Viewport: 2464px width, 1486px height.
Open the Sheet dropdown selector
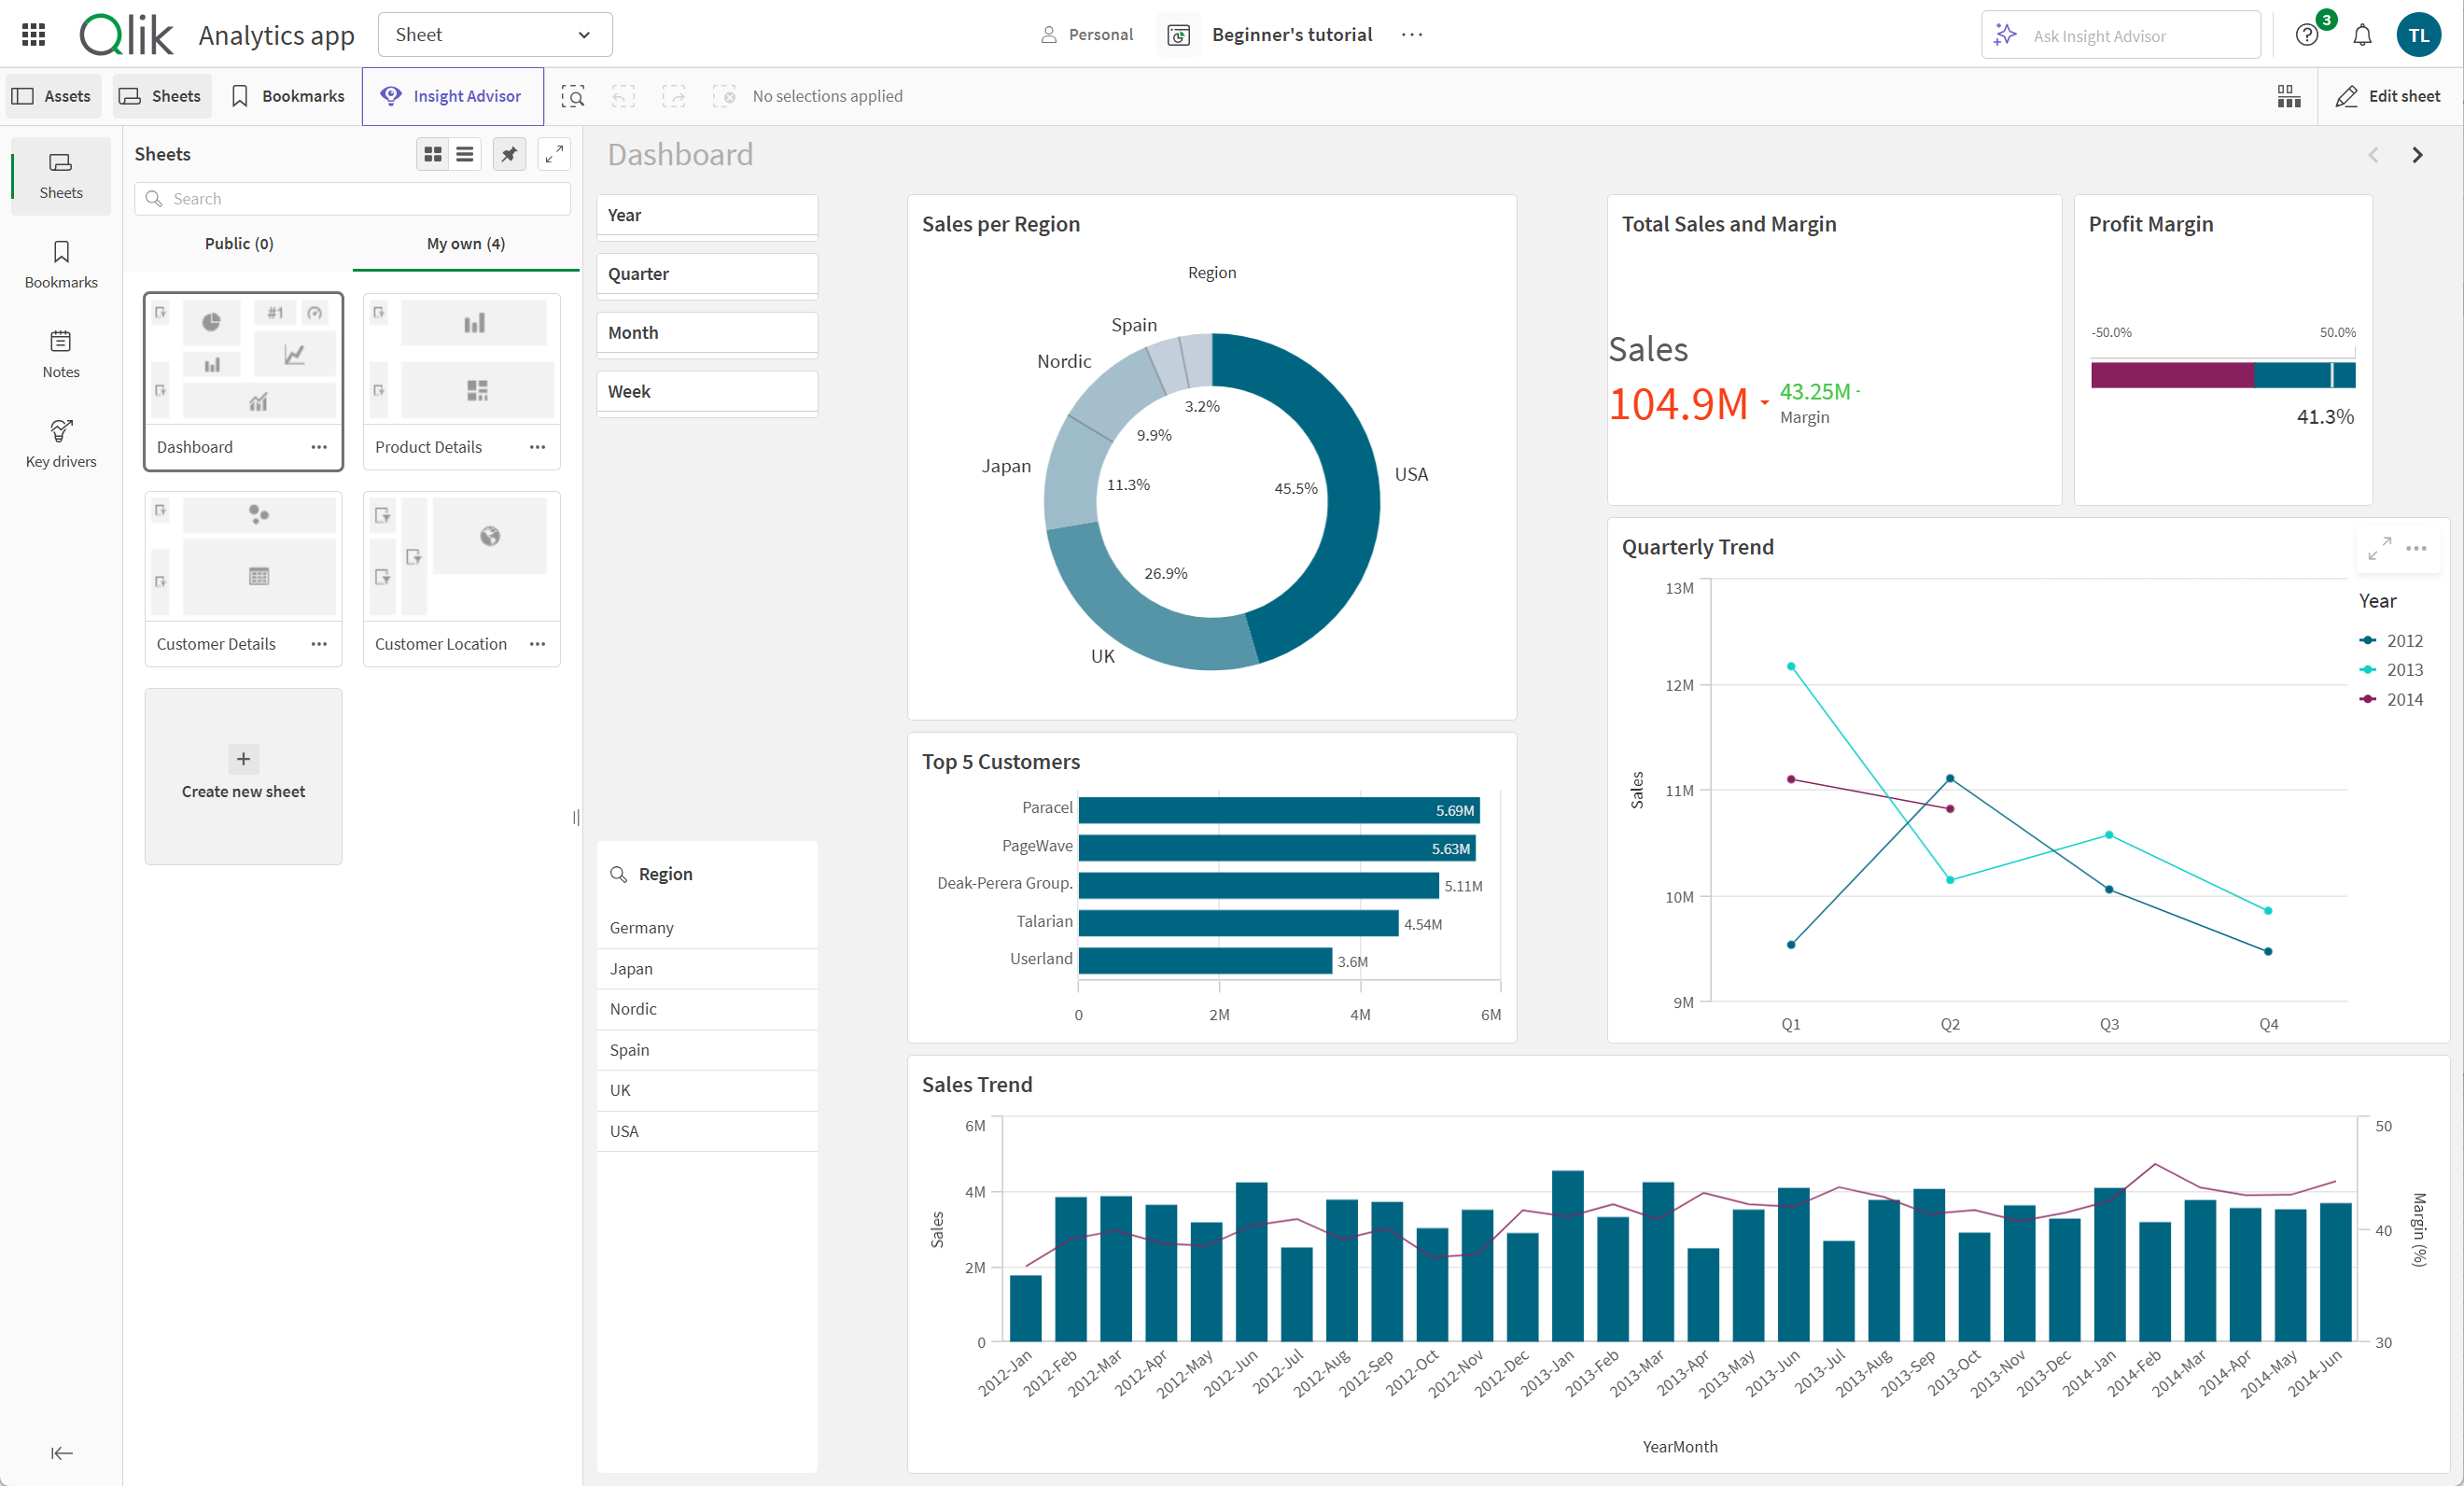491,34
